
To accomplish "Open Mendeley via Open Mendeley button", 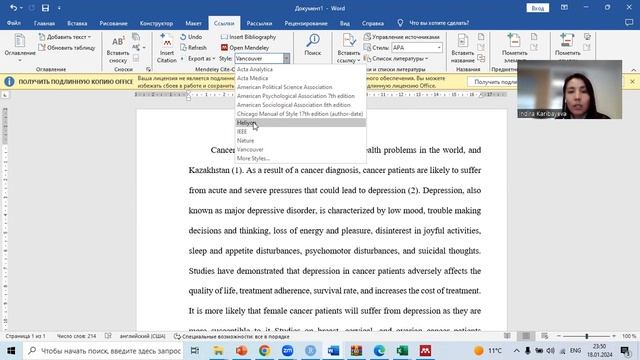I will (x=245, y=47).
